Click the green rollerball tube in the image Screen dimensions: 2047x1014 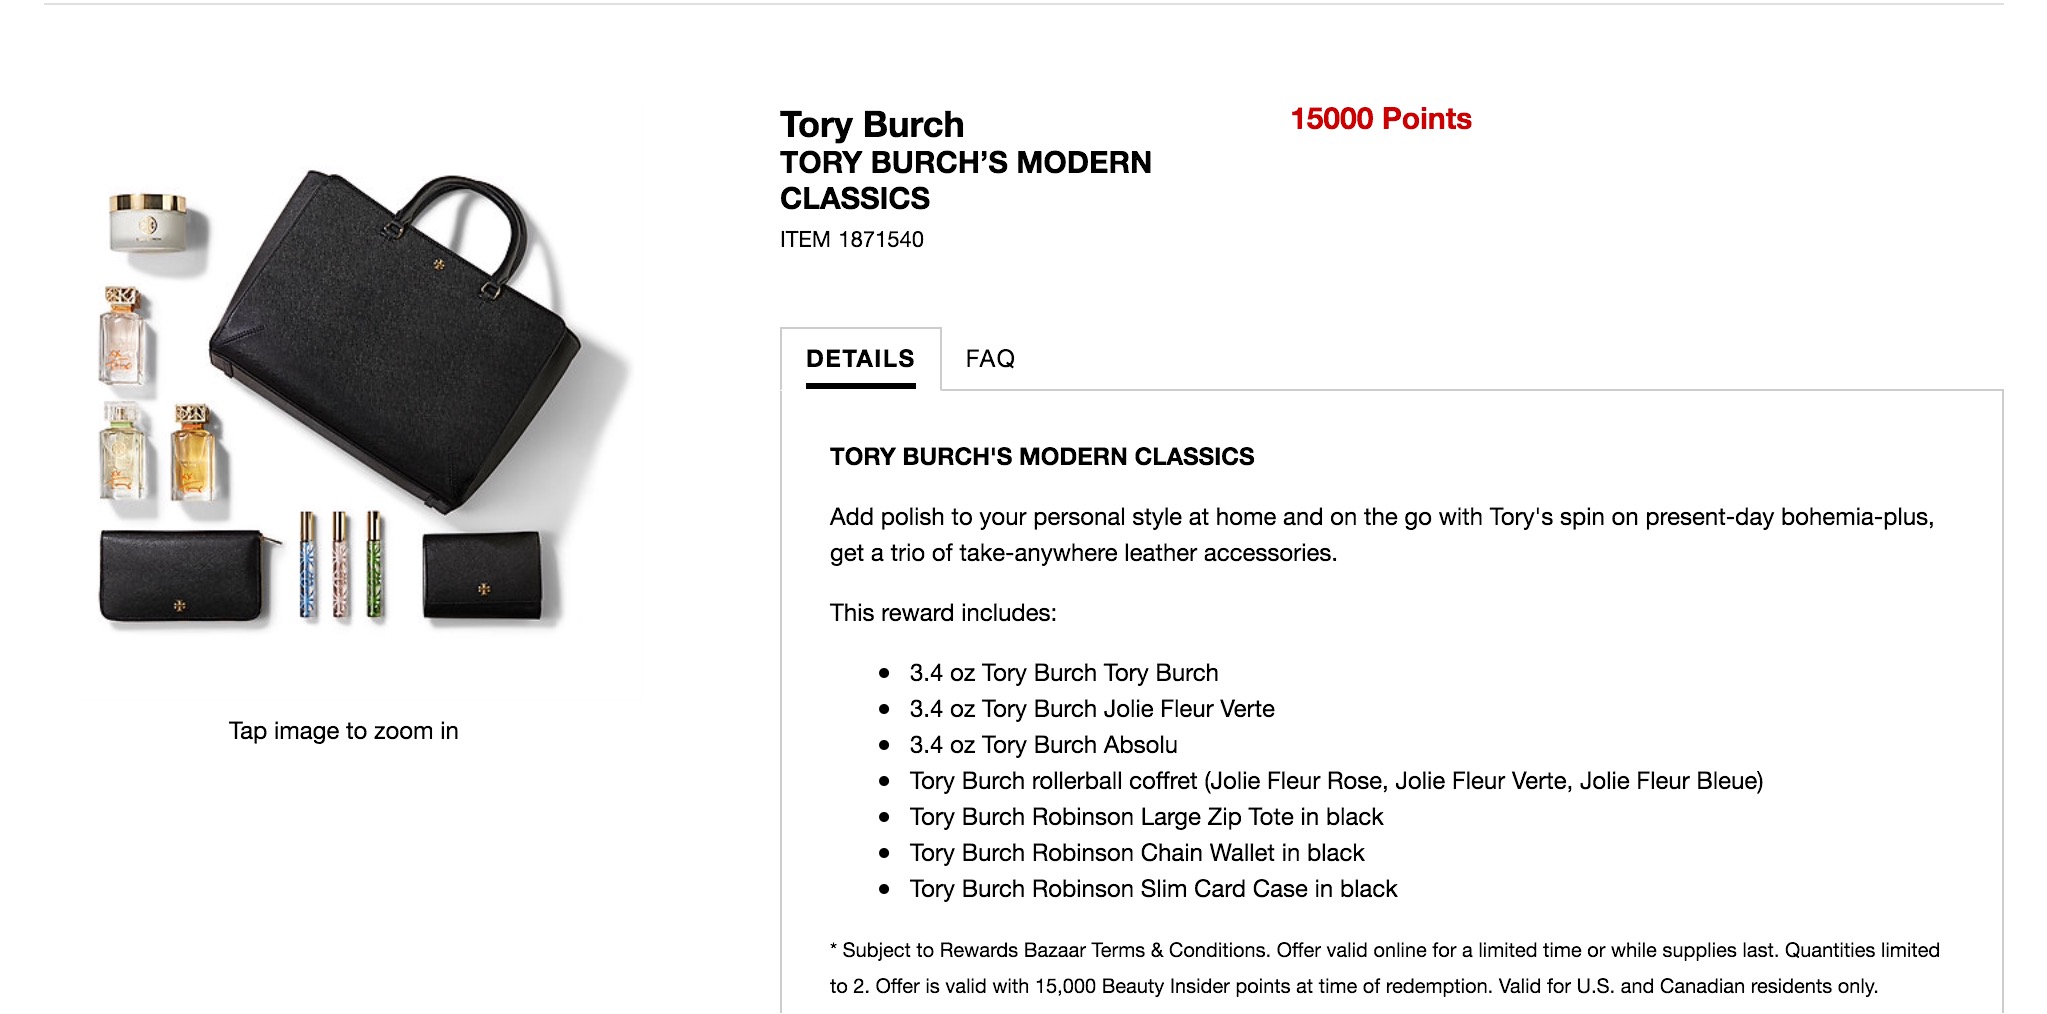(374, 566)
